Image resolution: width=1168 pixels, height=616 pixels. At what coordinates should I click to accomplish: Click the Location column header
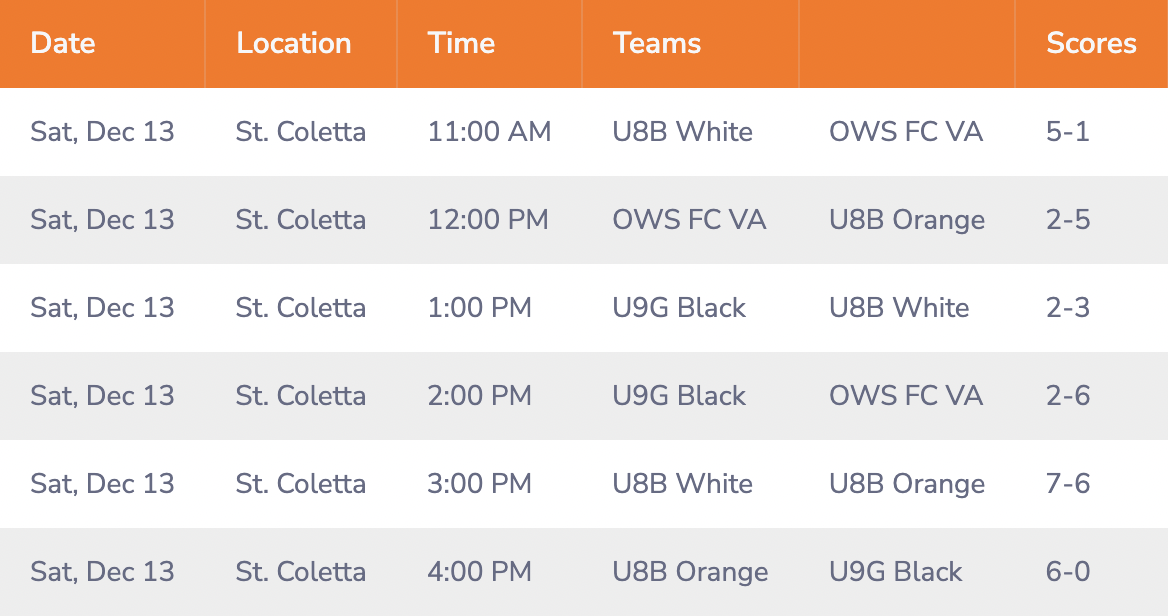(x=293, y=43)
